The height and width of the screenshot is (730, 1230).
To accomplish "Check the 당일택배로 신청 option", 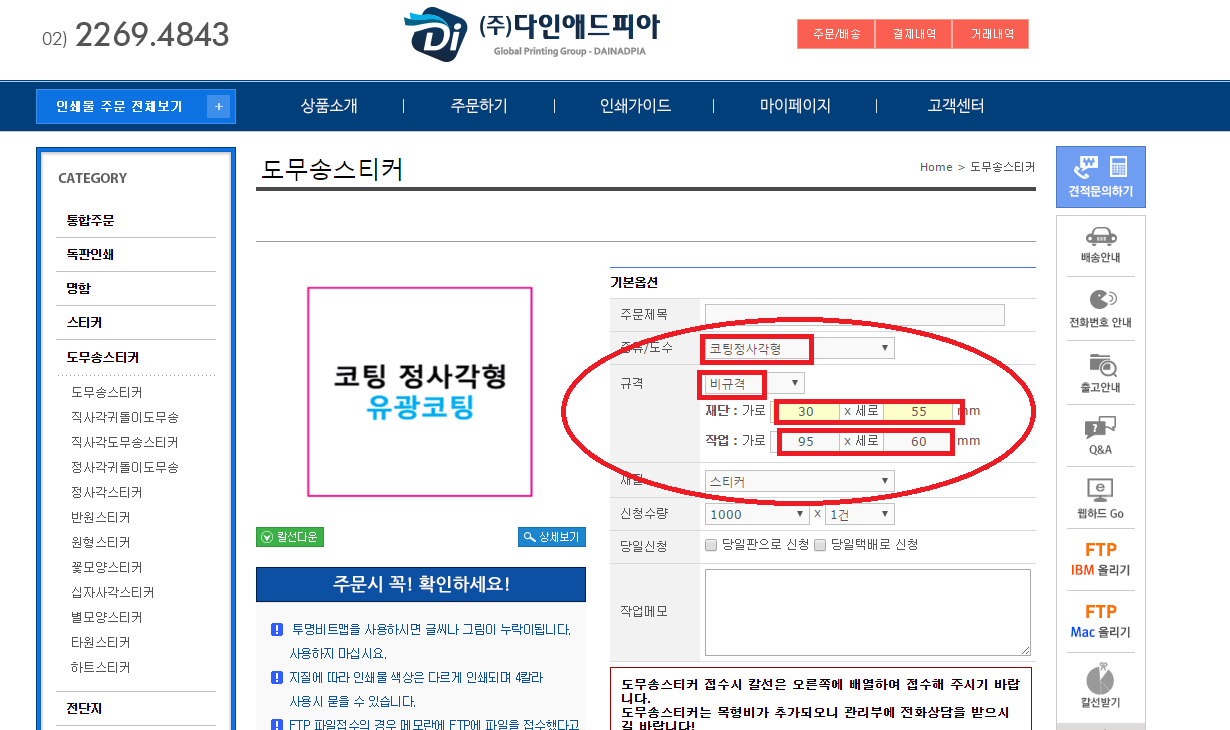I will (820, 545).
